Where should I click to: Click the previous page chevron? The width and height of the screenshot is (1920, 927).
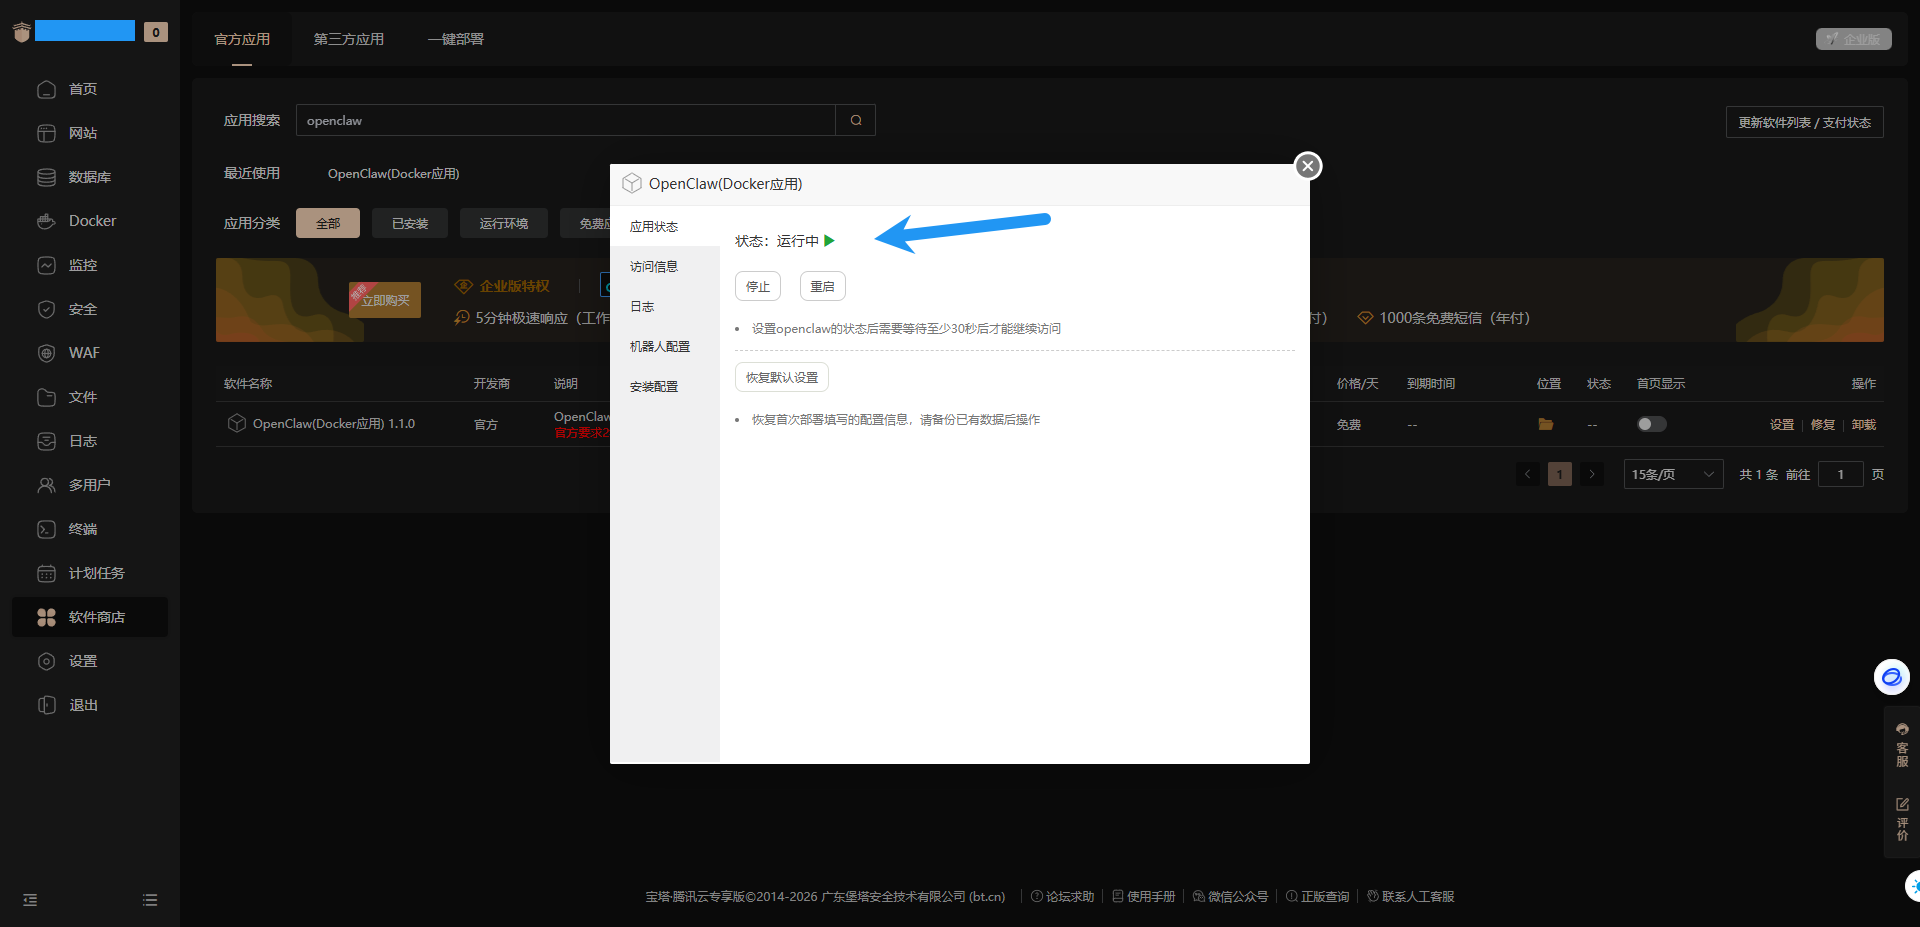[1528, 474]
